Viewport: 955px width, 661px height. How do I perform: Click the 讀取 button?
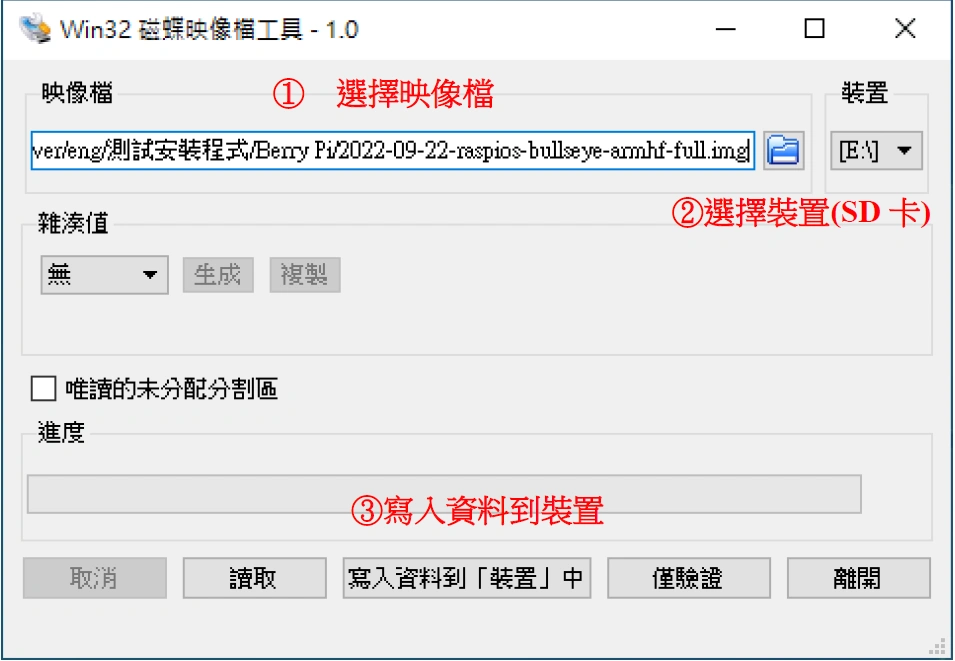point(254,578)
